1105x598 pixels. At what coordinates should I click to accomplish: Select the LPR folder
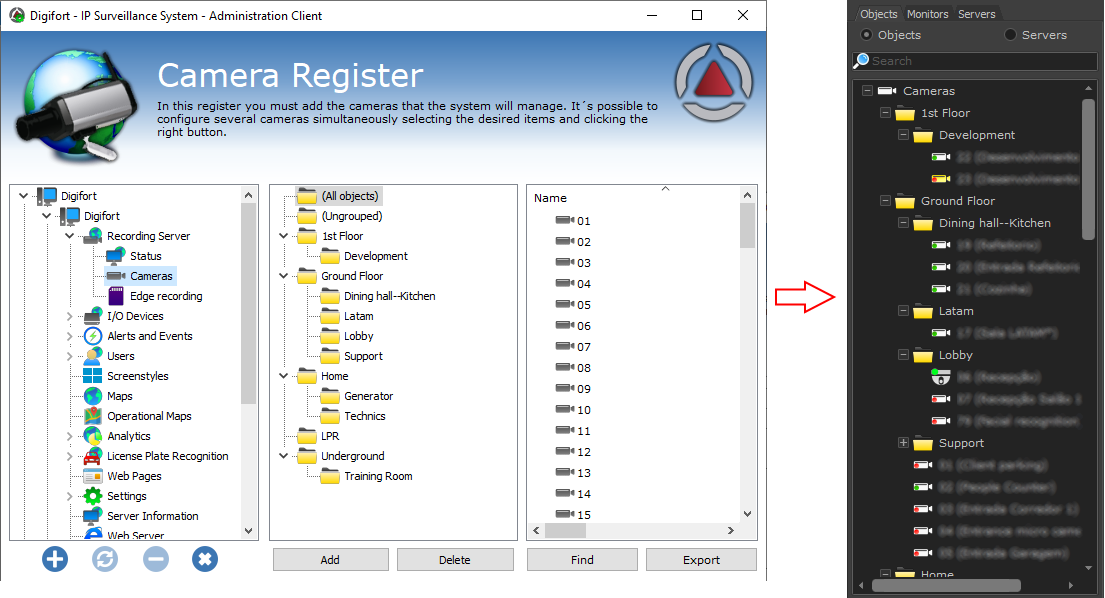330,436
